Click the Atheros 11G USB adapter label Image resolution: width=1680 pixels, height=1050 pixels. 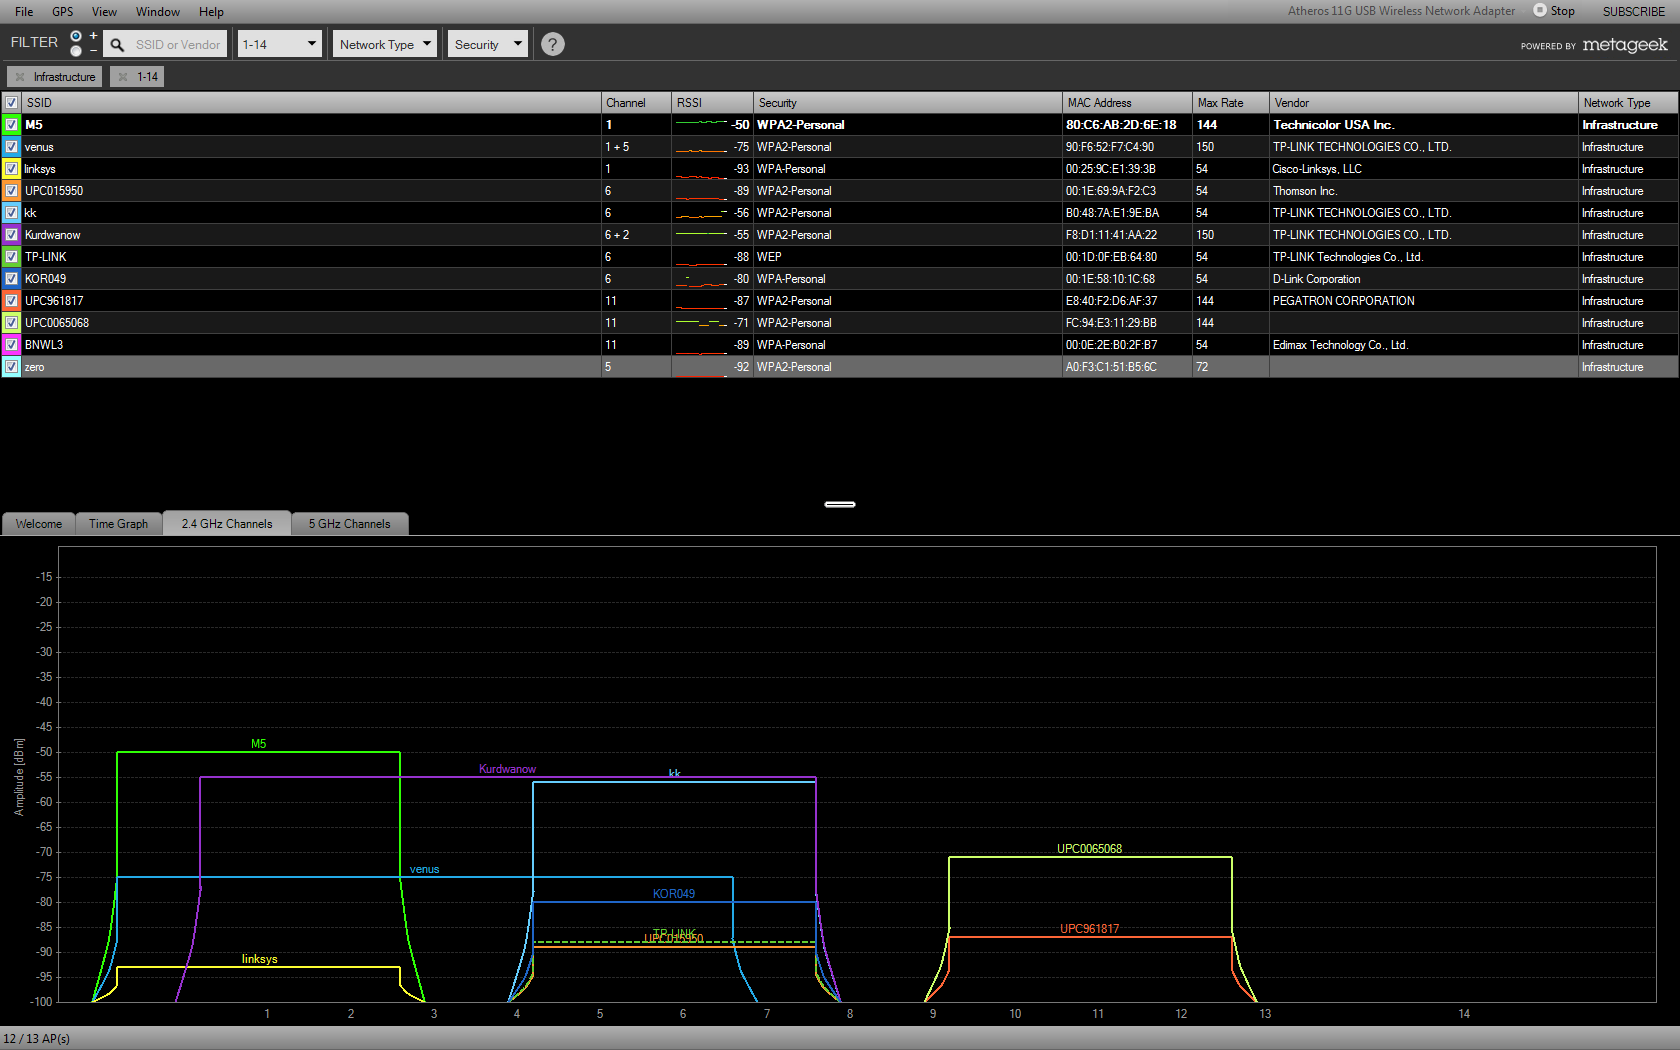(x=1401, y=11)
